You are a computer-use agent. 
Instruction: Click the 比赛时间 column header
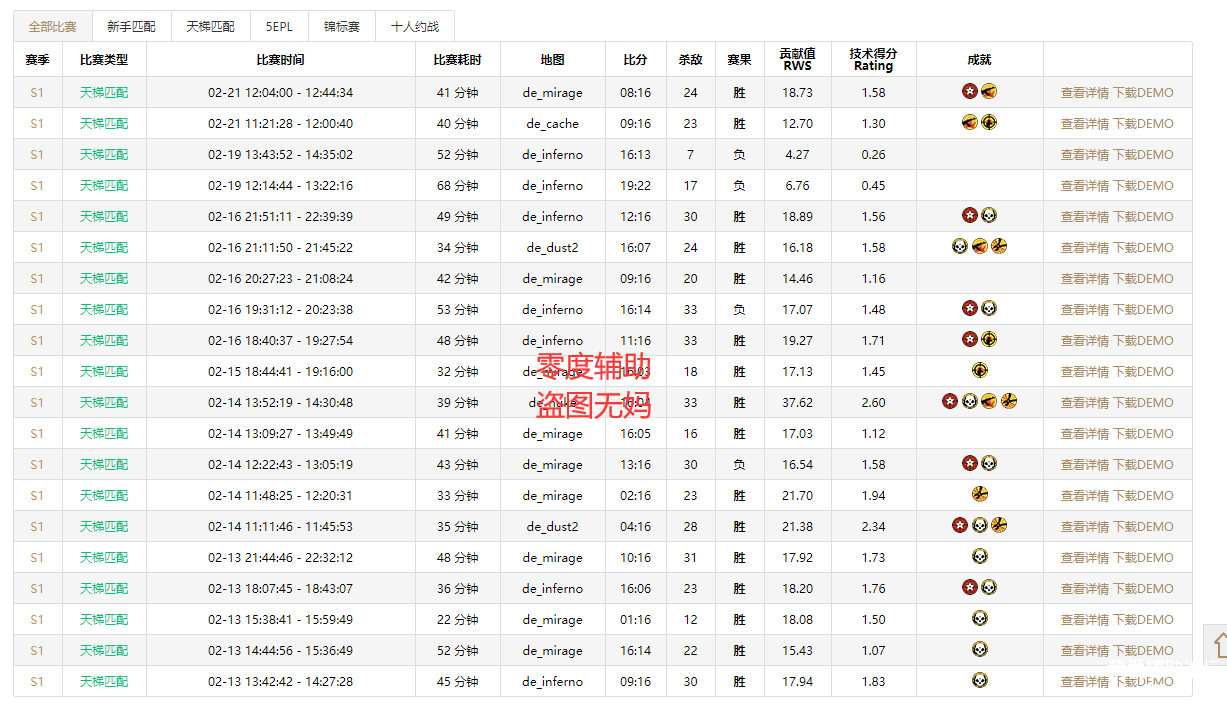click(281, 60)
